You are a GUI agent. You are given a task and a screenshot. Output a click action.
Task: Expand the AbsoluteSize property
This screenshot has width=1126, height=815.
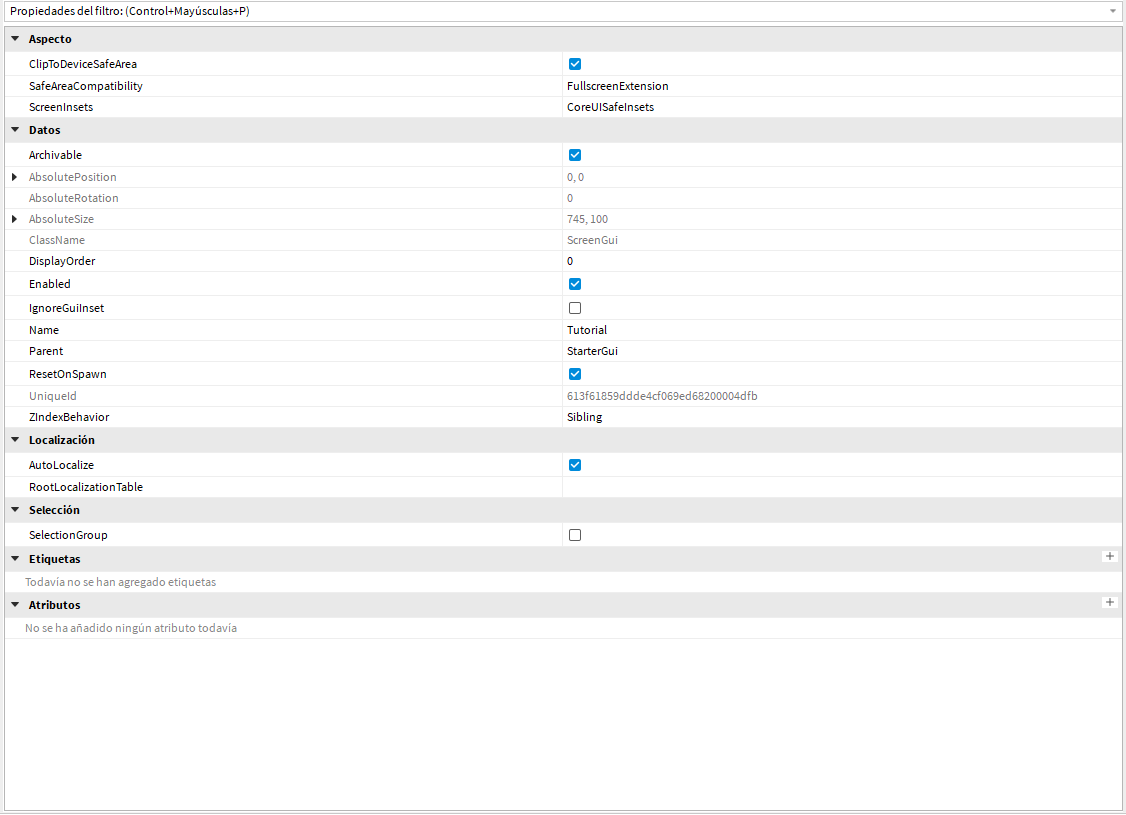coord(14,218)
